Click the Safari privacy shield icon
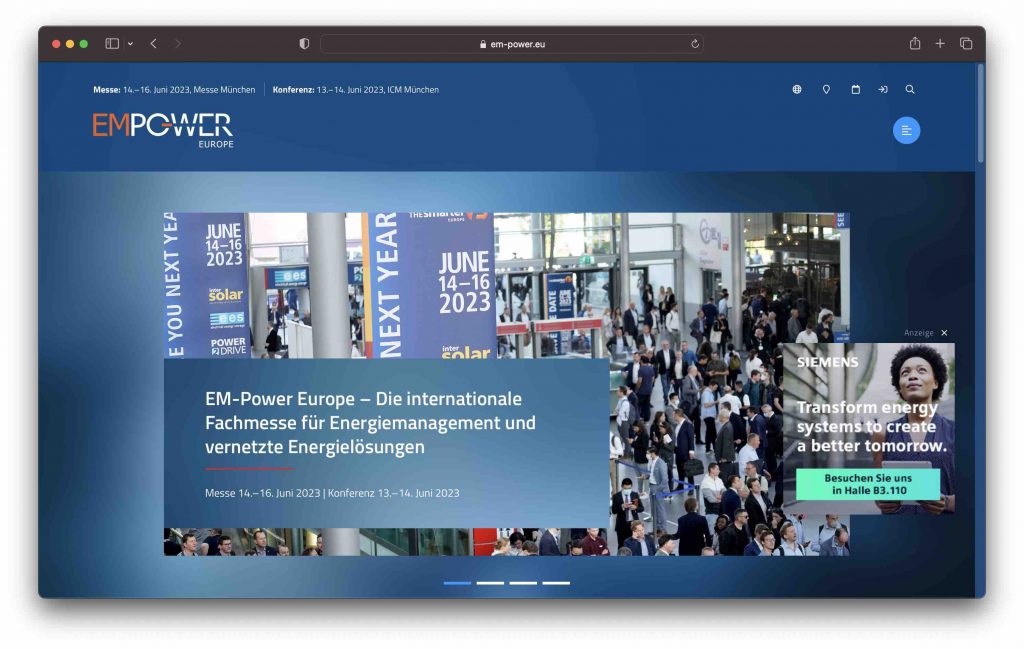The image size is (1024, 649). 303,43
